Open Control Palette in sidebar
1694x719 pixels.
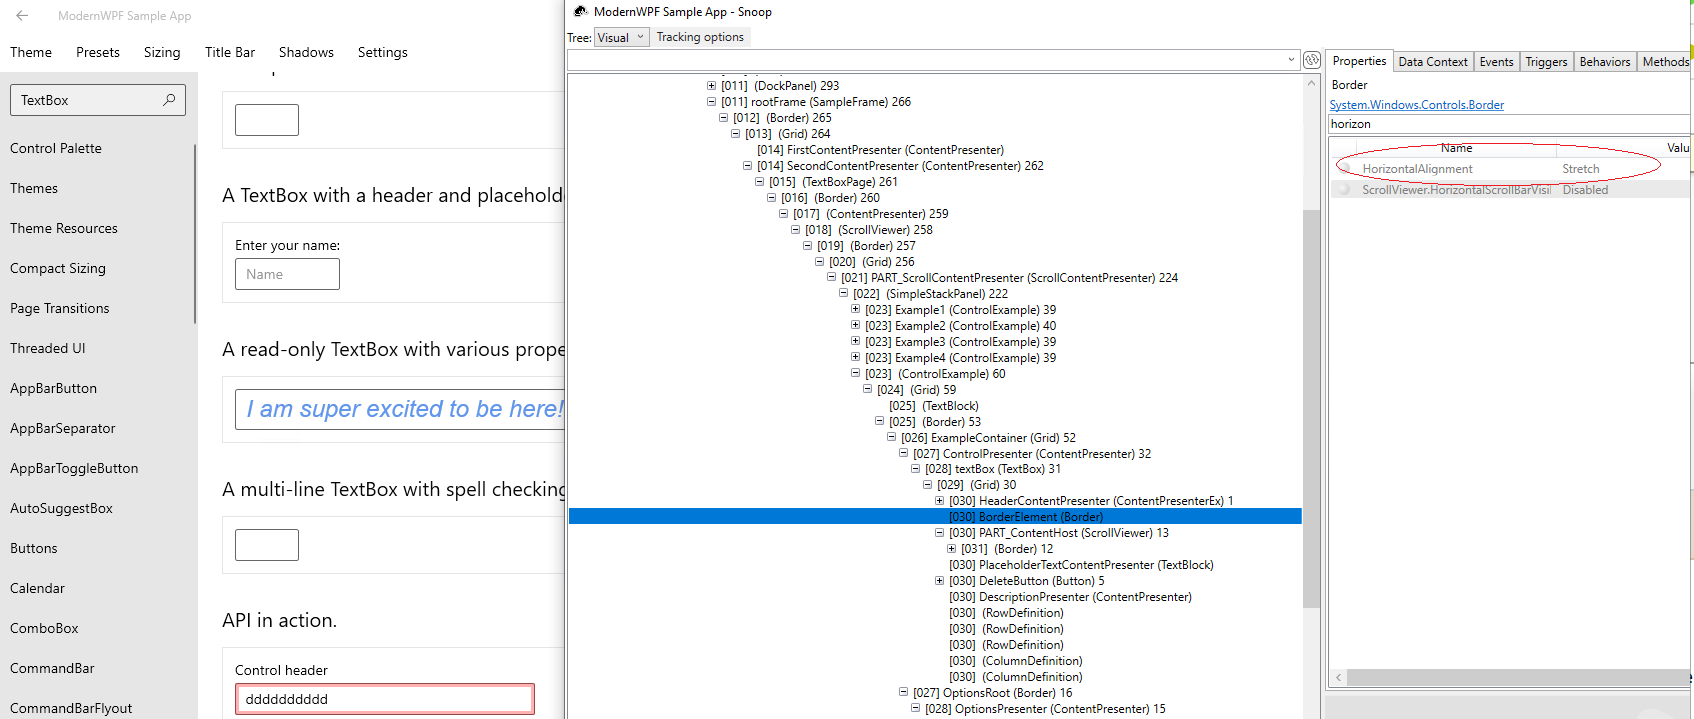56,148
